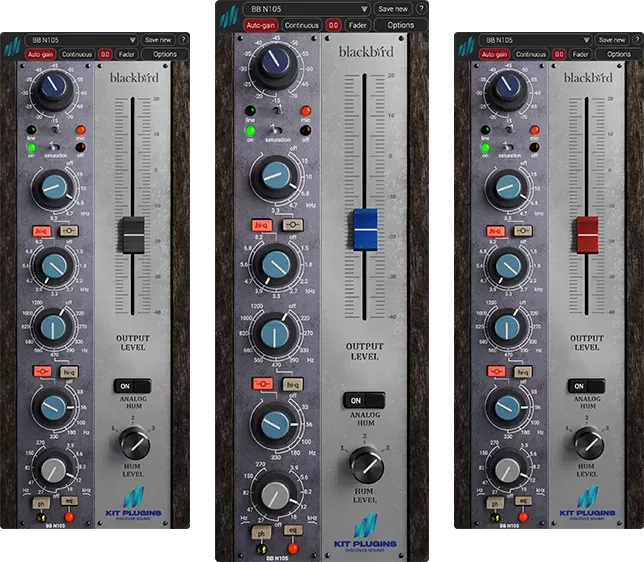Click the Hum Level knob in the right plugin
This screenshot has height=562, width=644.
pyautogui.click(x=589, y=443)
